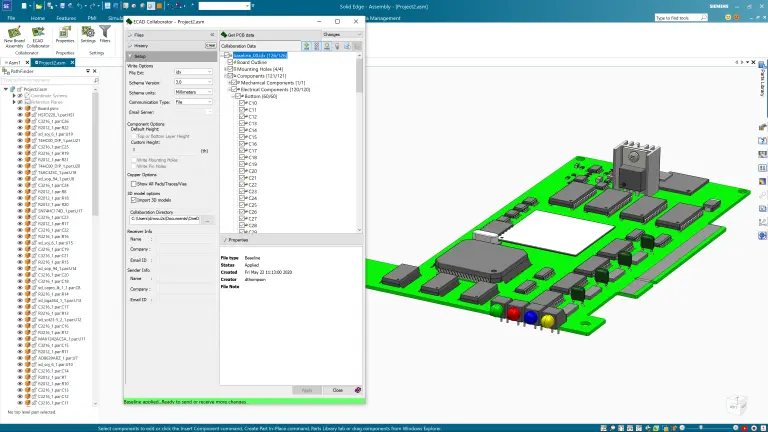The height and width of the screenshot is (432, 768).
Task: Open the Schema units Millimeters dropdown
Action: tap(193, 92)
